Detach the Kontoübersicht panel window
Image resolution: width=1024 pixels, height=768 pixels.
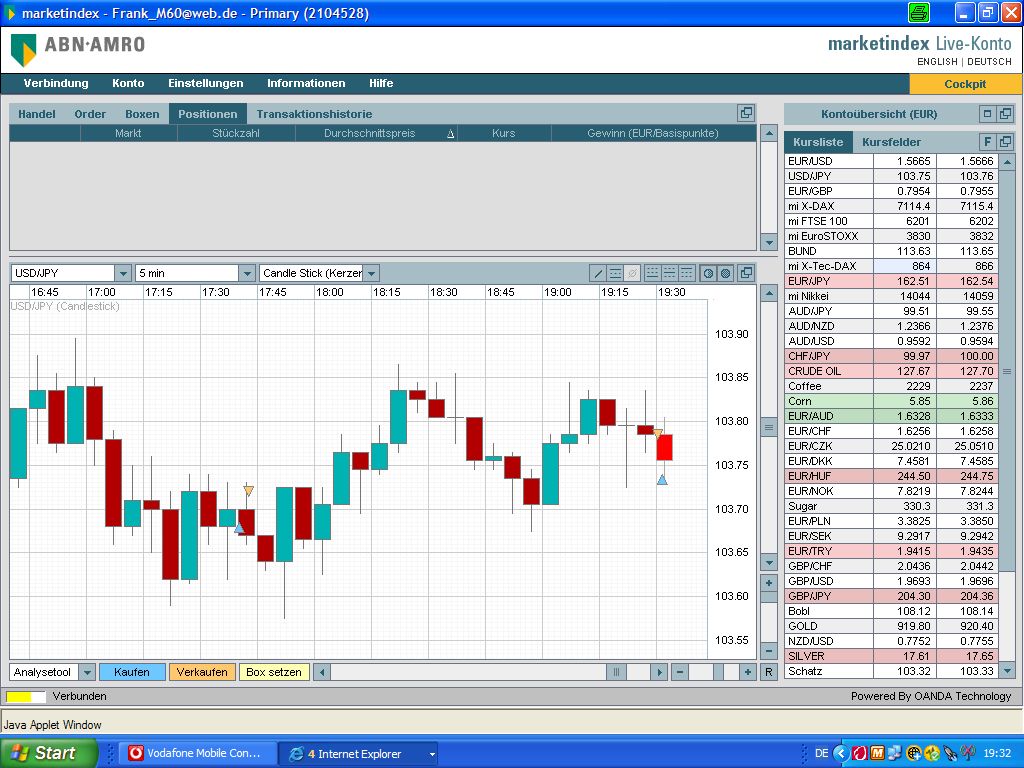point(1005,114)
